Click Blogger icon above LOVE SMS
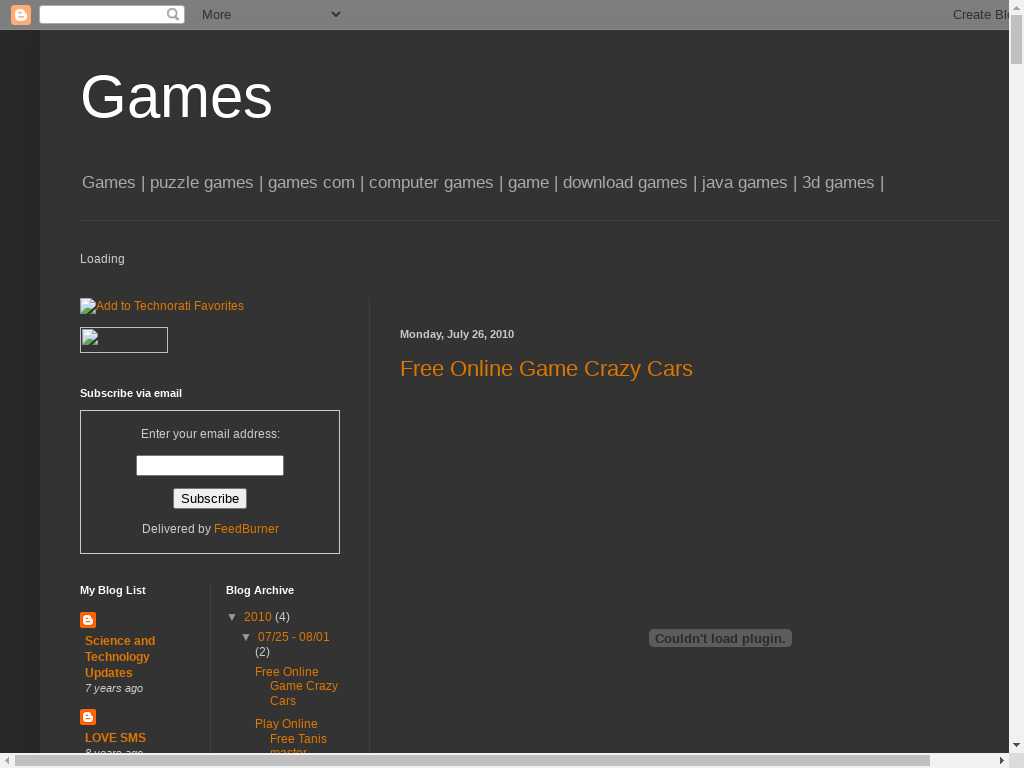This screenshot has width=1024, height=768. [88, 717]
